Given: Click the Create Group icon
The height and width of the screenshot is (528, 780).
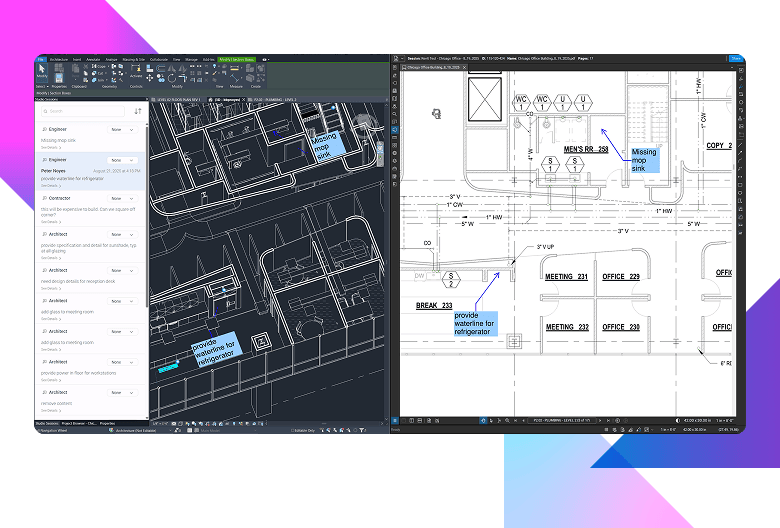Looking at the screenshot, I should 260,68.
